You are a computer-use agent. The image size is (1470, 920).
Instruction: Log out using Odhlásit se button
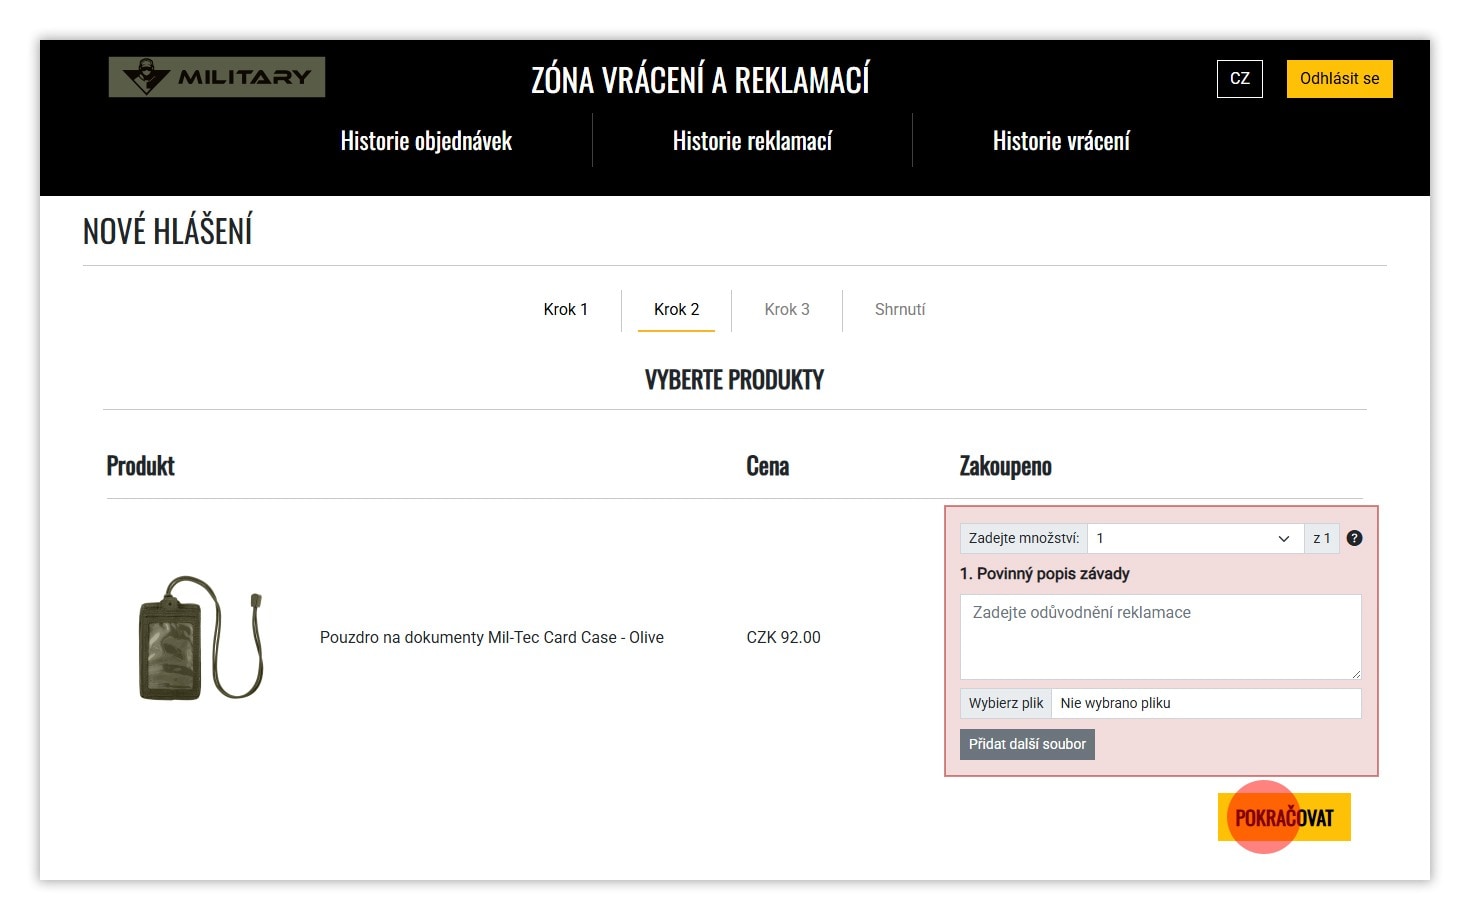coord(1339,79)
